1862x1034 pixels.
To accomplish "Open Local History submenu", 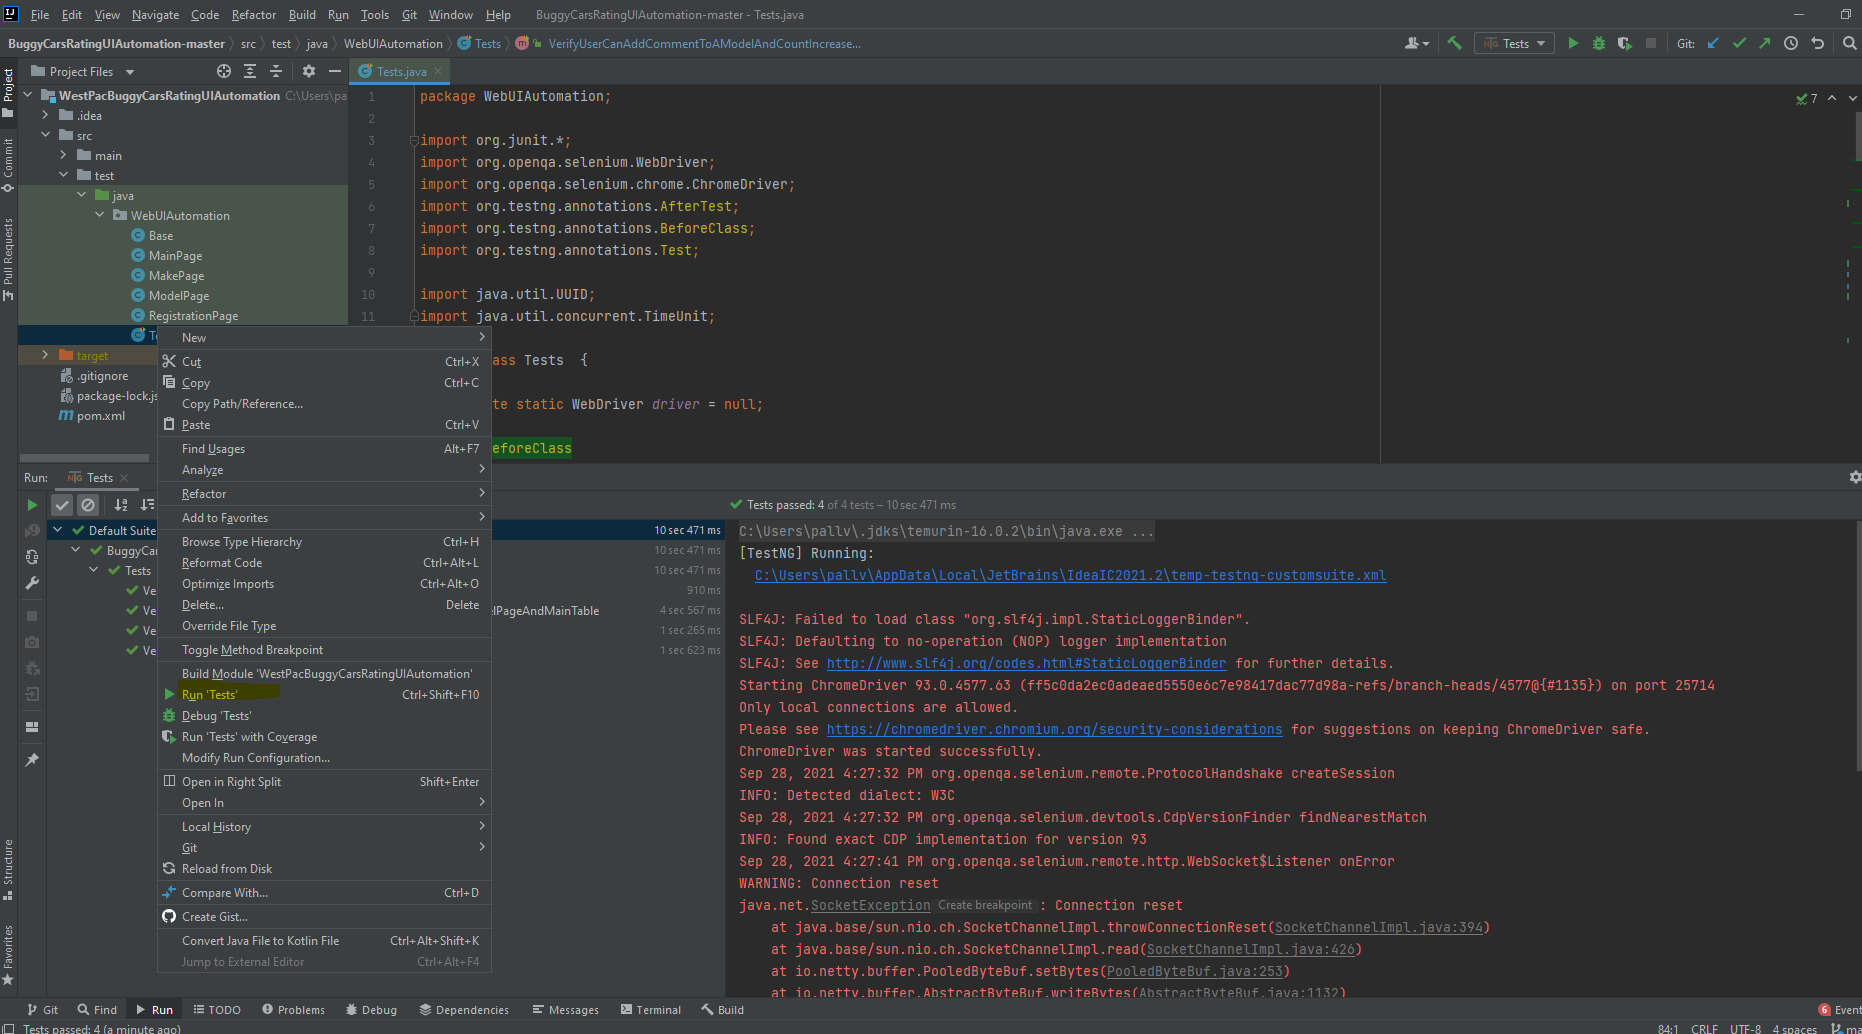I will click(324, 827).
